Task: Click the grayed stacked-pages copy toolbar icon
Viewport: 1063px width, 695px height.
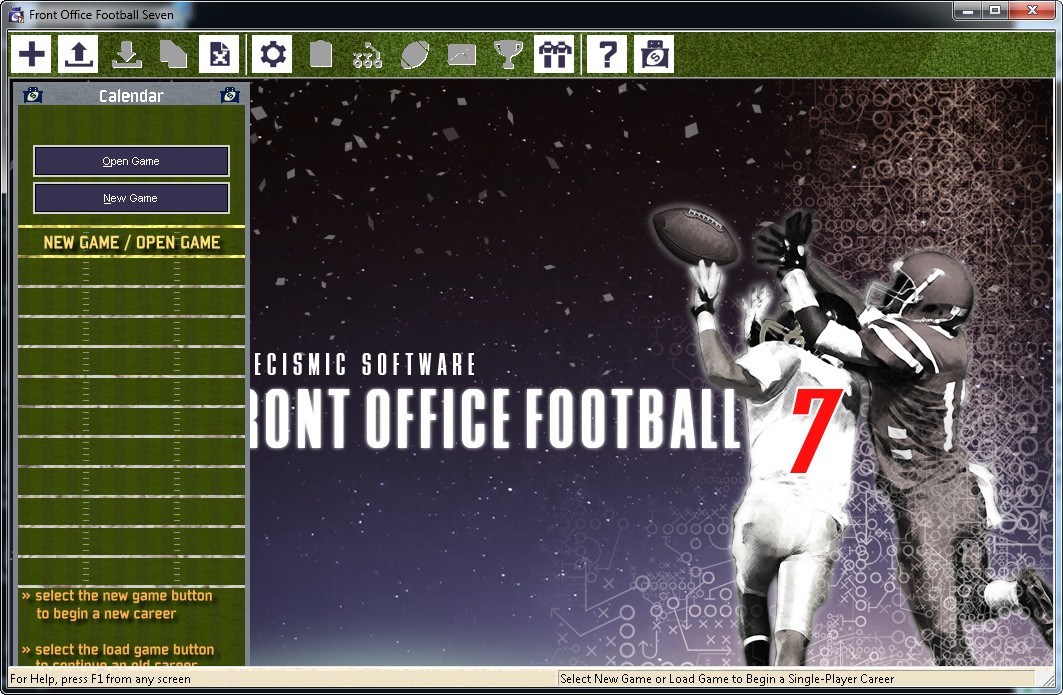Action: [173, 54]
